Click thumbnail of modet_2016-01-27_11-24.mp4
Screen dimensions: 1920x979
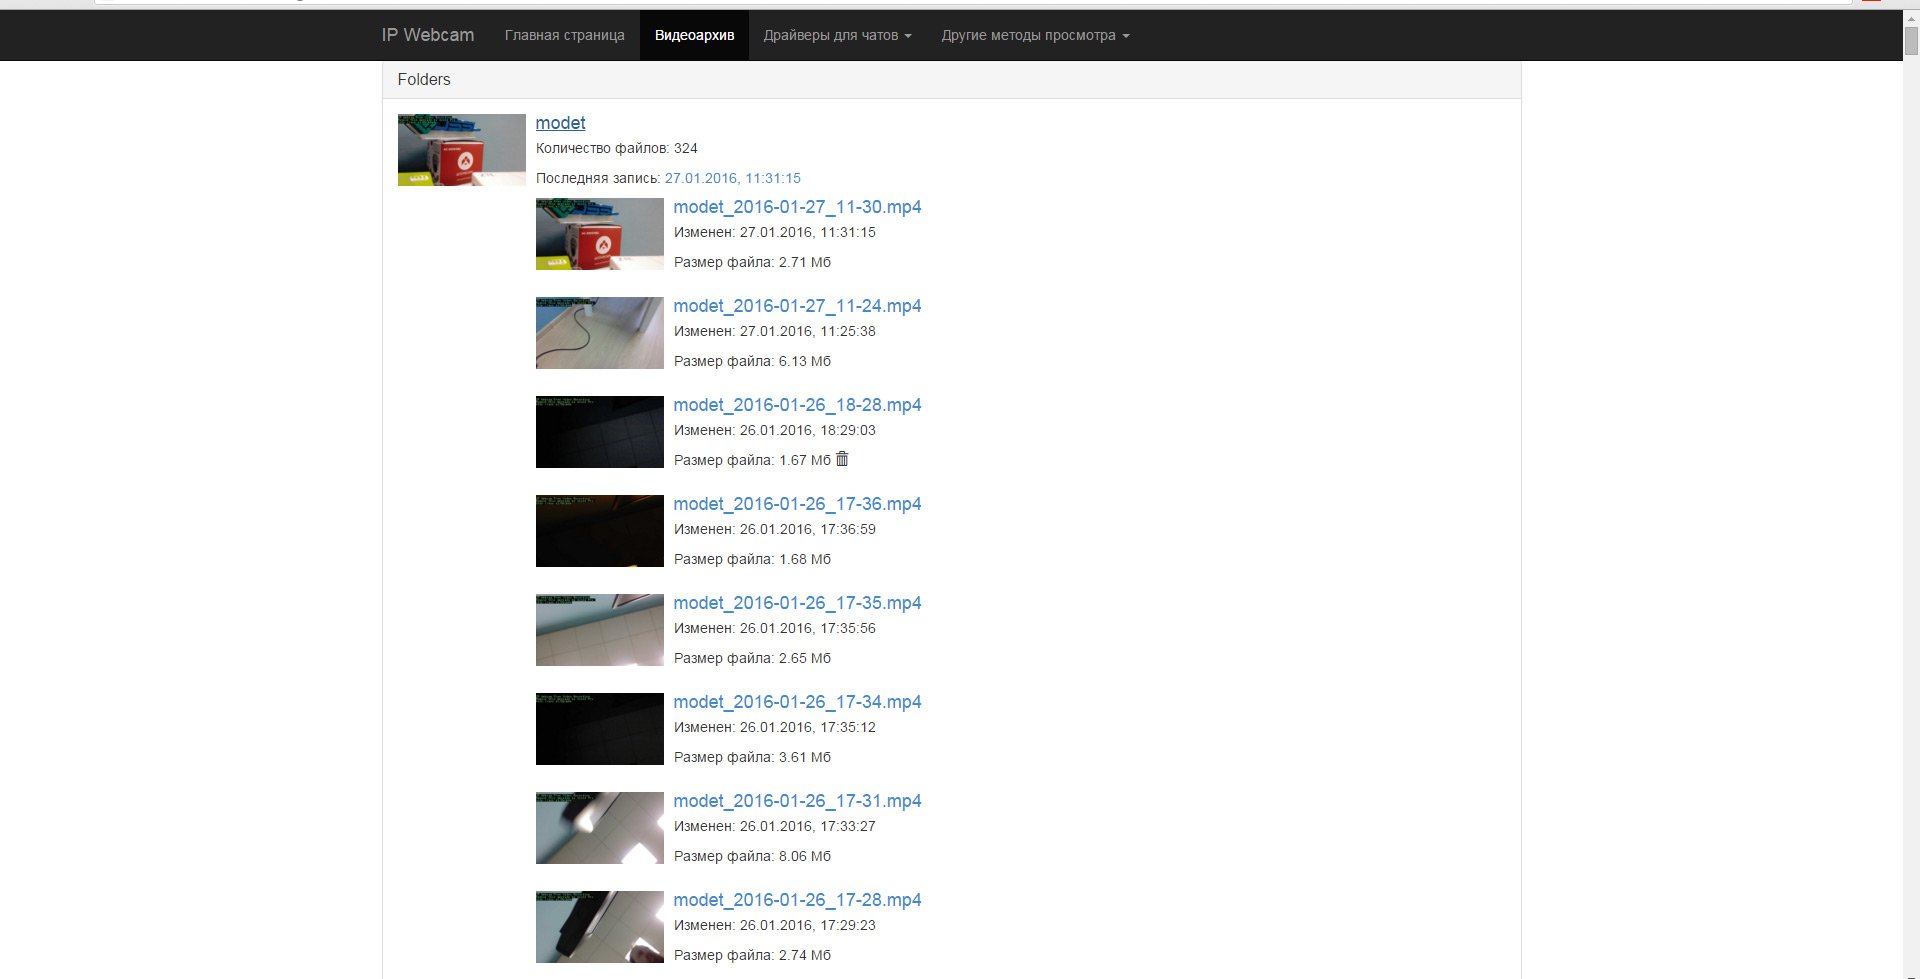tap(599, 333)
